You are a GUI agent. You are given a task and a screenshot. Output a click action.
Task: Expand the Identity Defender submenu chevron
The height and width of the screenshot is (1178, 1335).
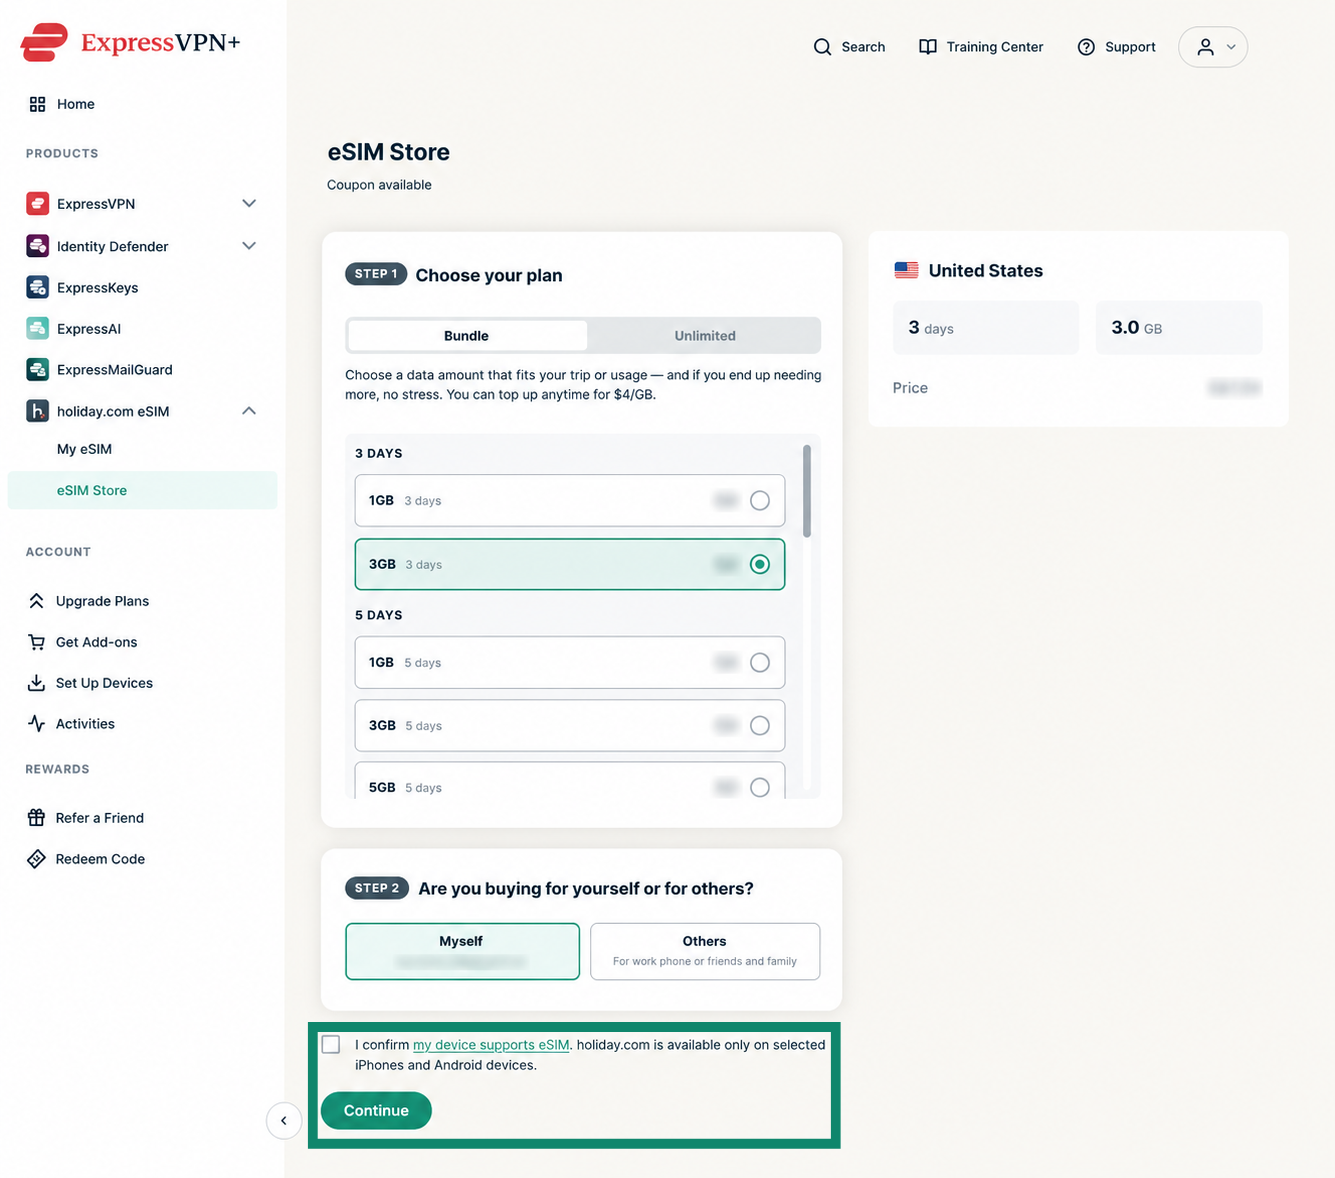[249, 246]
